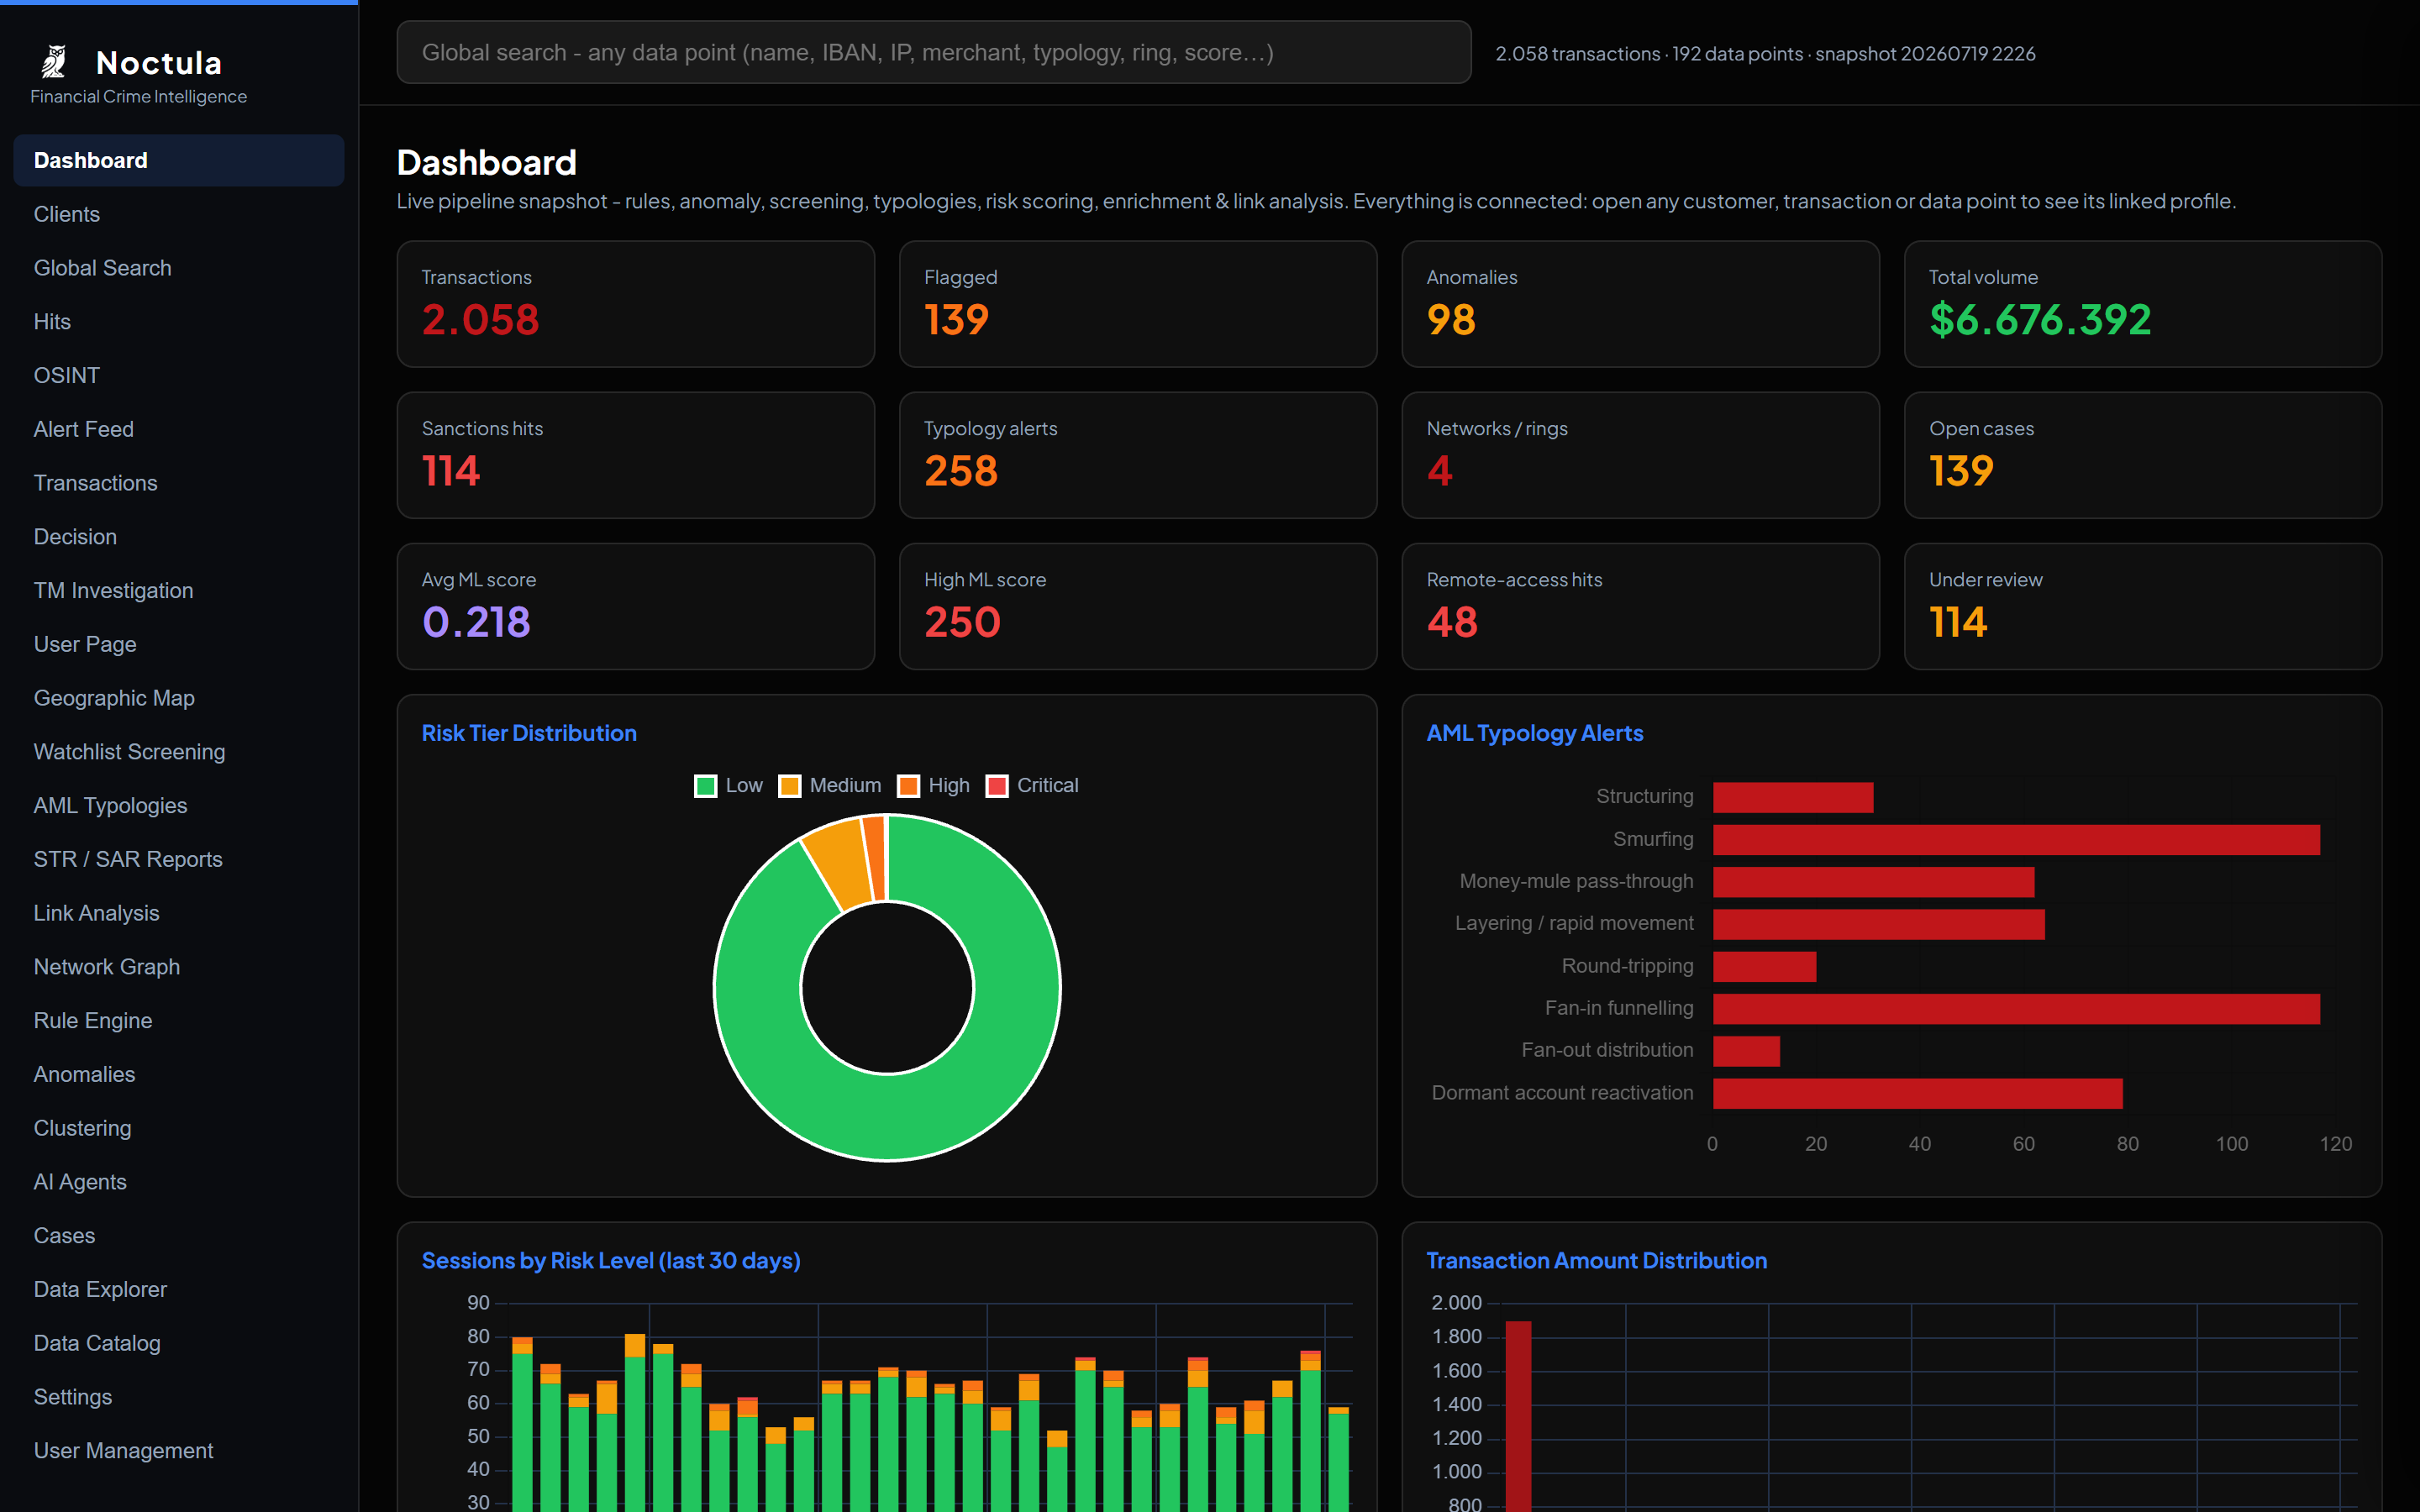Click the AML Typology Alerts heading
Image resolution: width=2420 pixels, height=1512 pixels.
[x=1535, y=733]
